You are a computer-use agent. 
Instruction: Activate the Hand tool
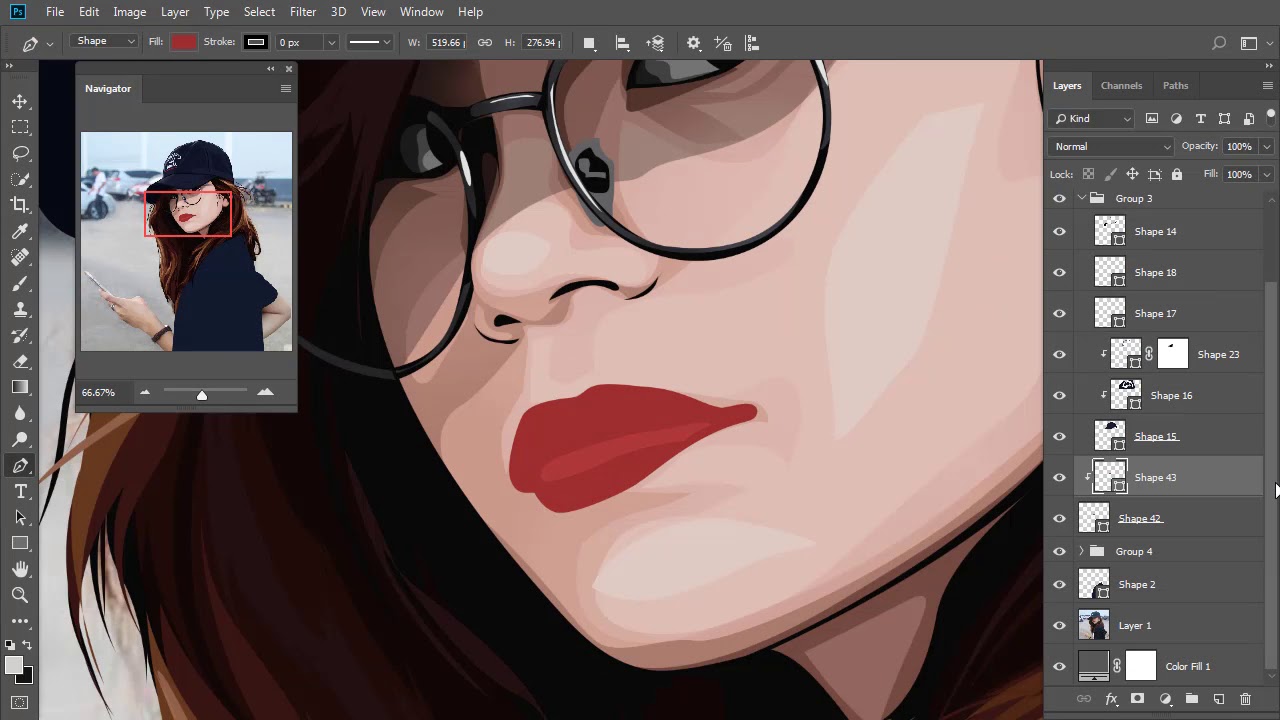(20, 569)
